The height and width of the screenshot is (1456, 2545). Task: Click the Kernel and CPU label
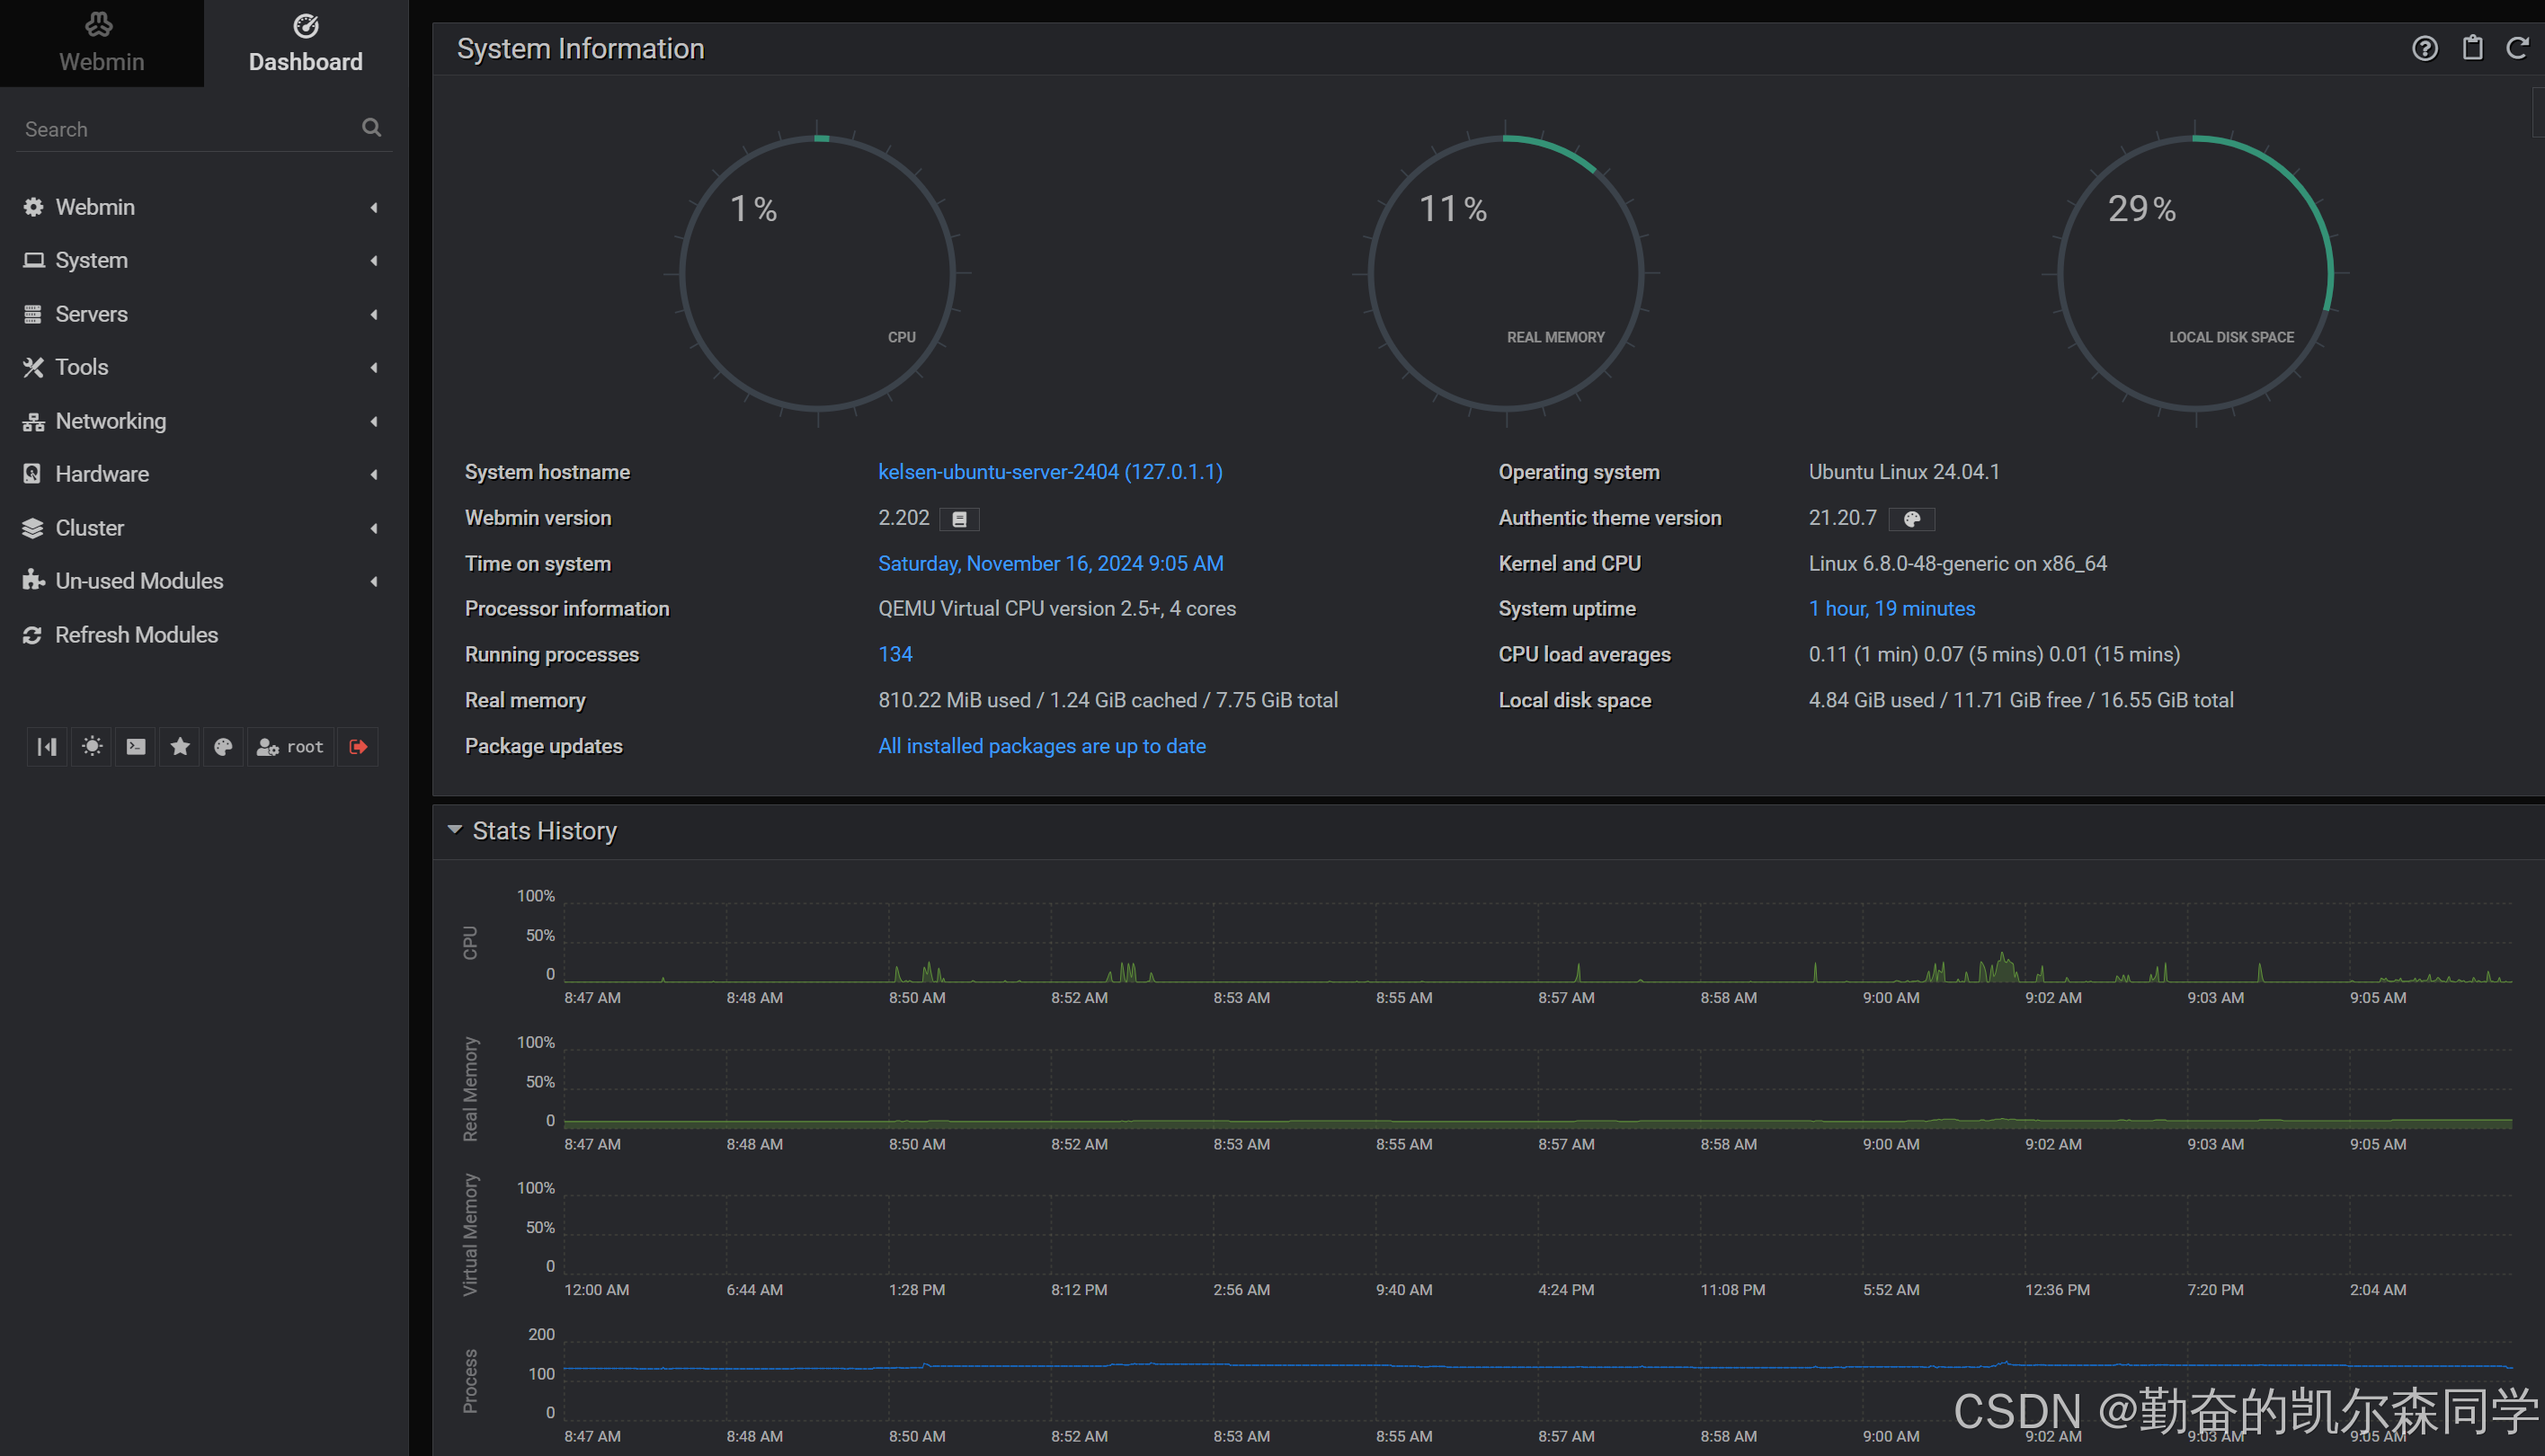1569,563
